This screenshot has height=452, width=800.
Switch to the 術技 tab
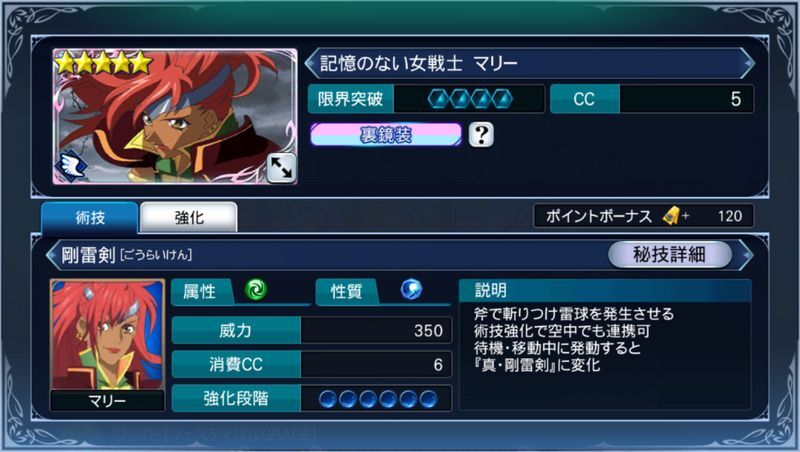[x=90, y=218]
